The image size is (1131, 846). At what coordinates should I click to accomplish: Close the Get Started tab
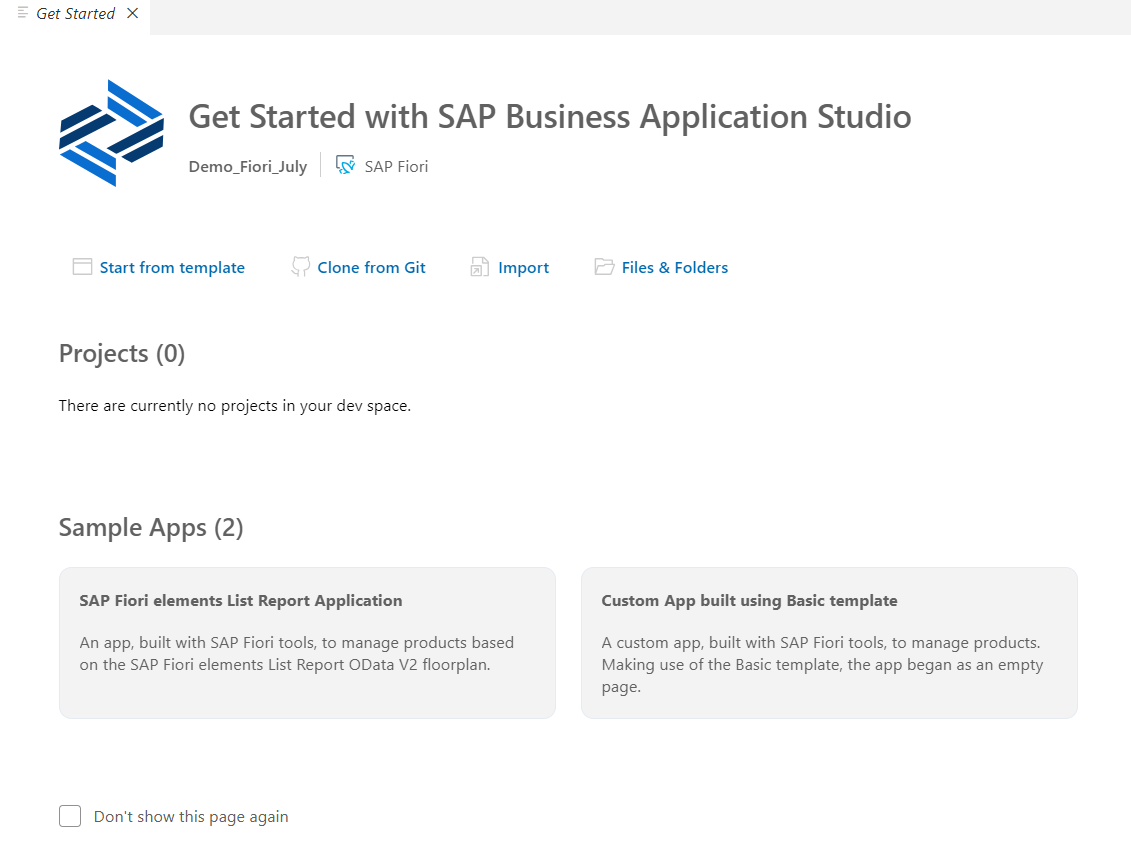[x=132, y=13]
